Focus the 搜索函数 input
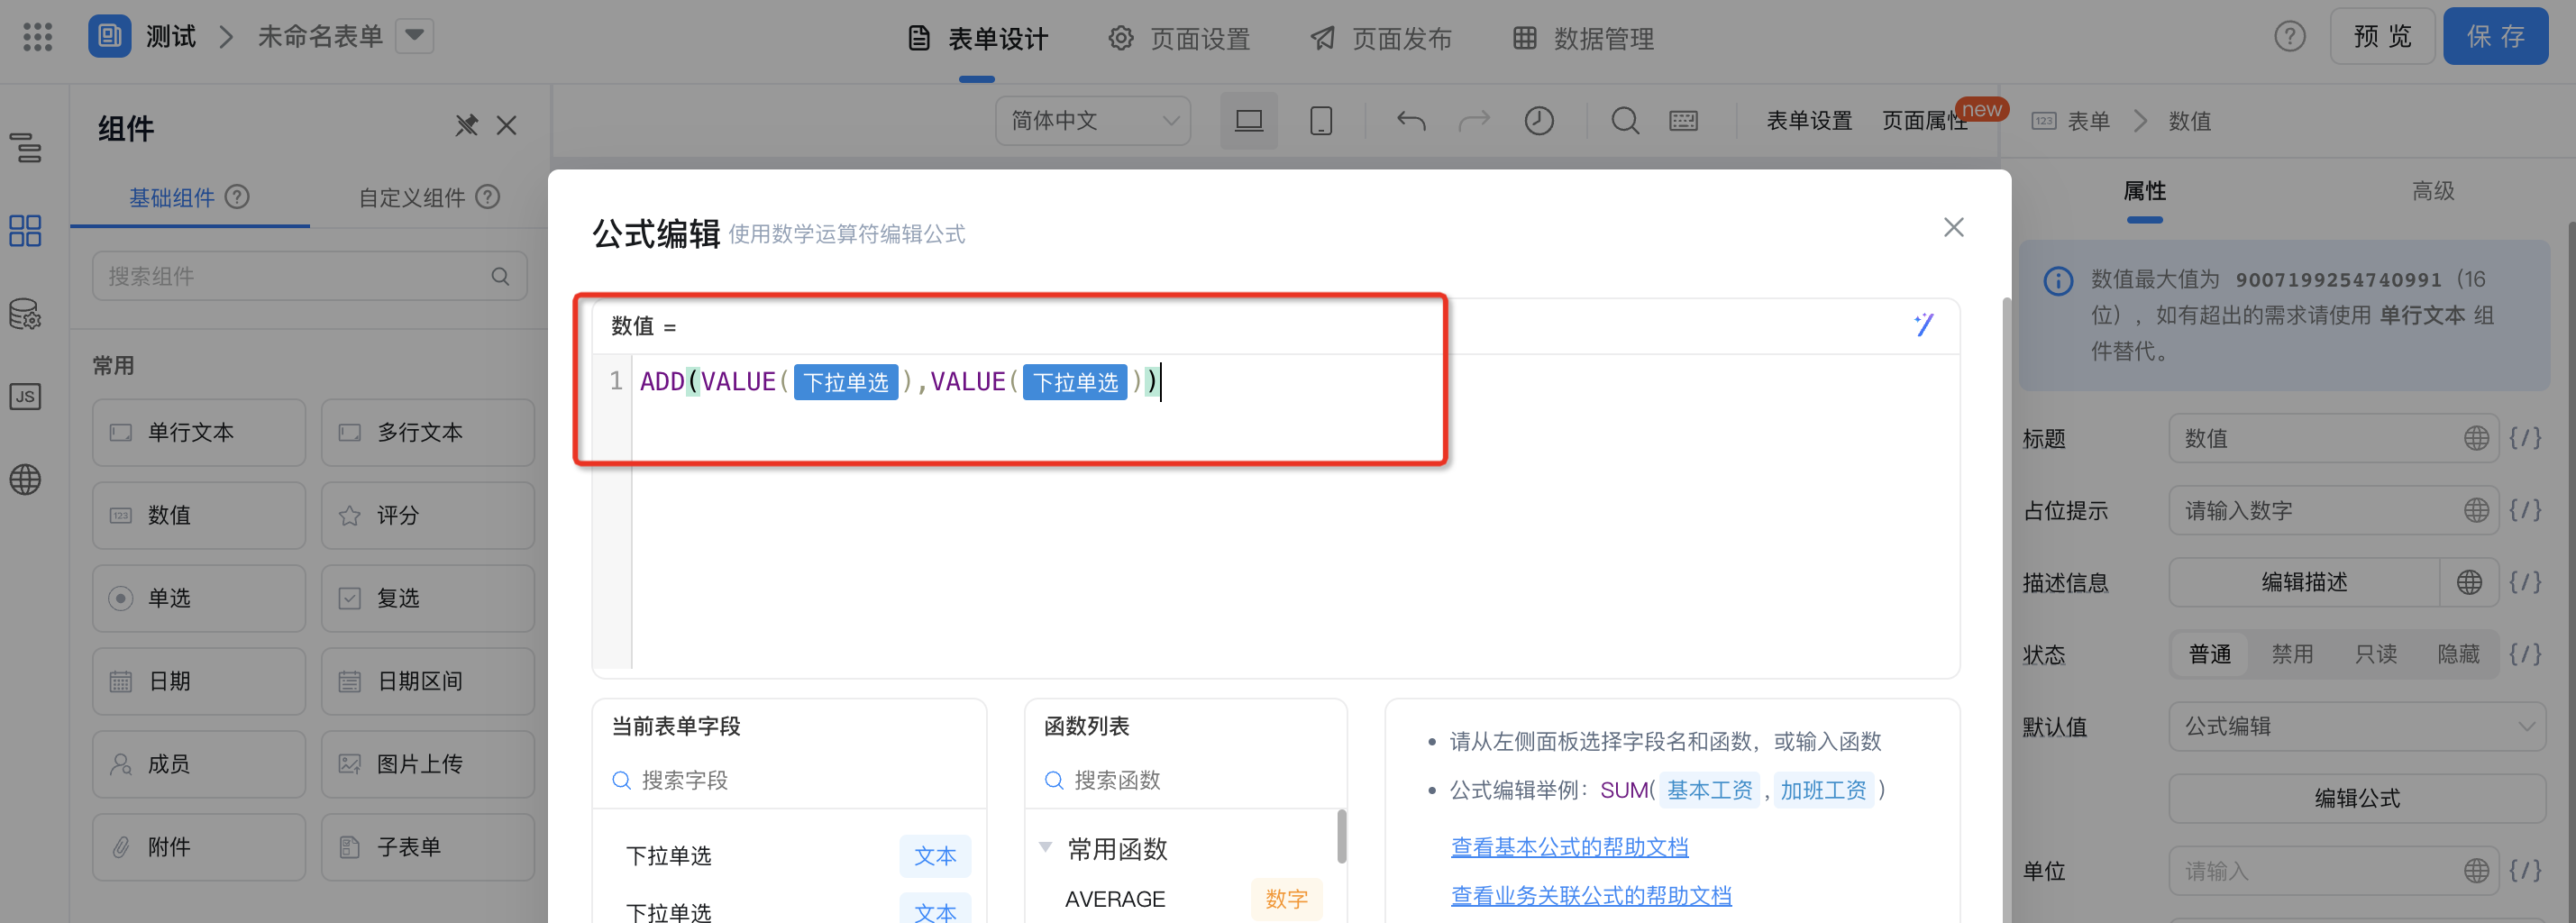The width and height of the screenshot is (2576, 923). 1186,779
